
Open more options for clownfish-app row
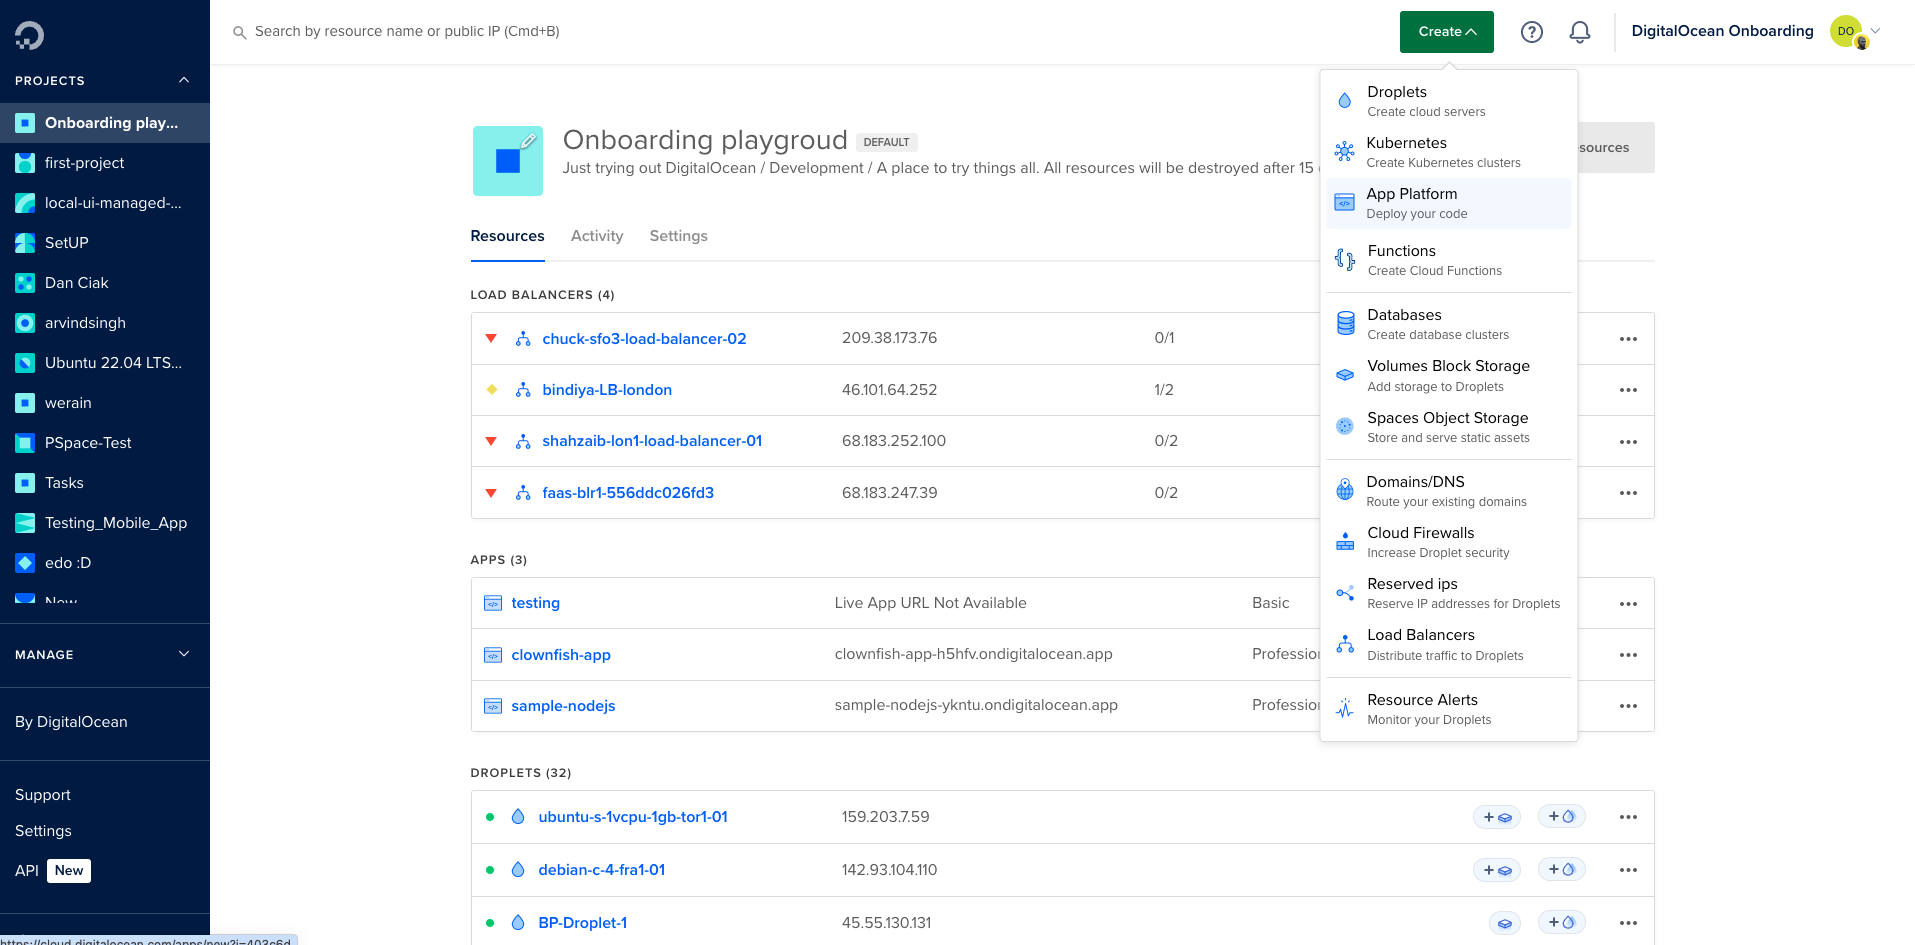click(1627, 655)
